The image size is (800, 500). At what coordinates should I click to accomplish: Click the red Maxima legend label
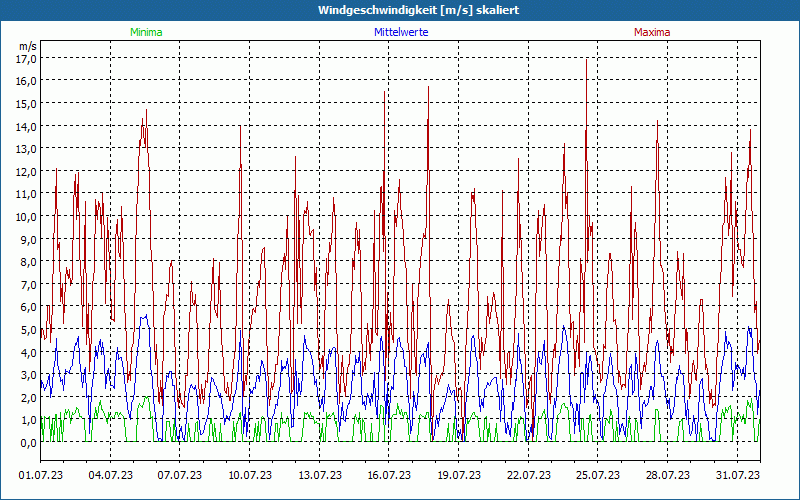click(x=653, y=32)
